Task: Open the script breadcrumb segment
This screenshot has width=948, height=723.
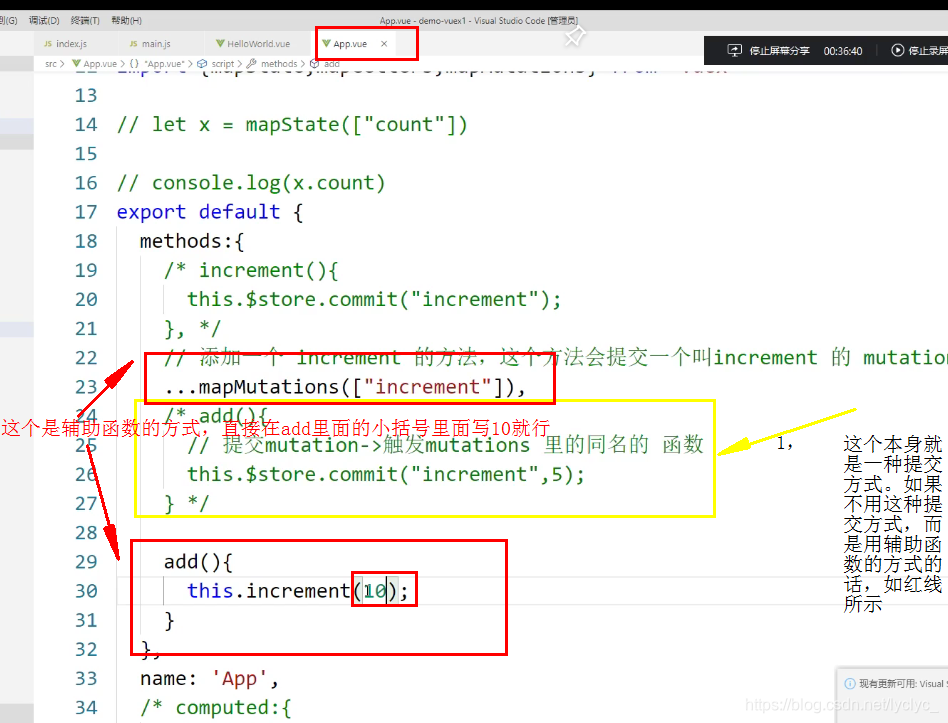Action: 222,63
